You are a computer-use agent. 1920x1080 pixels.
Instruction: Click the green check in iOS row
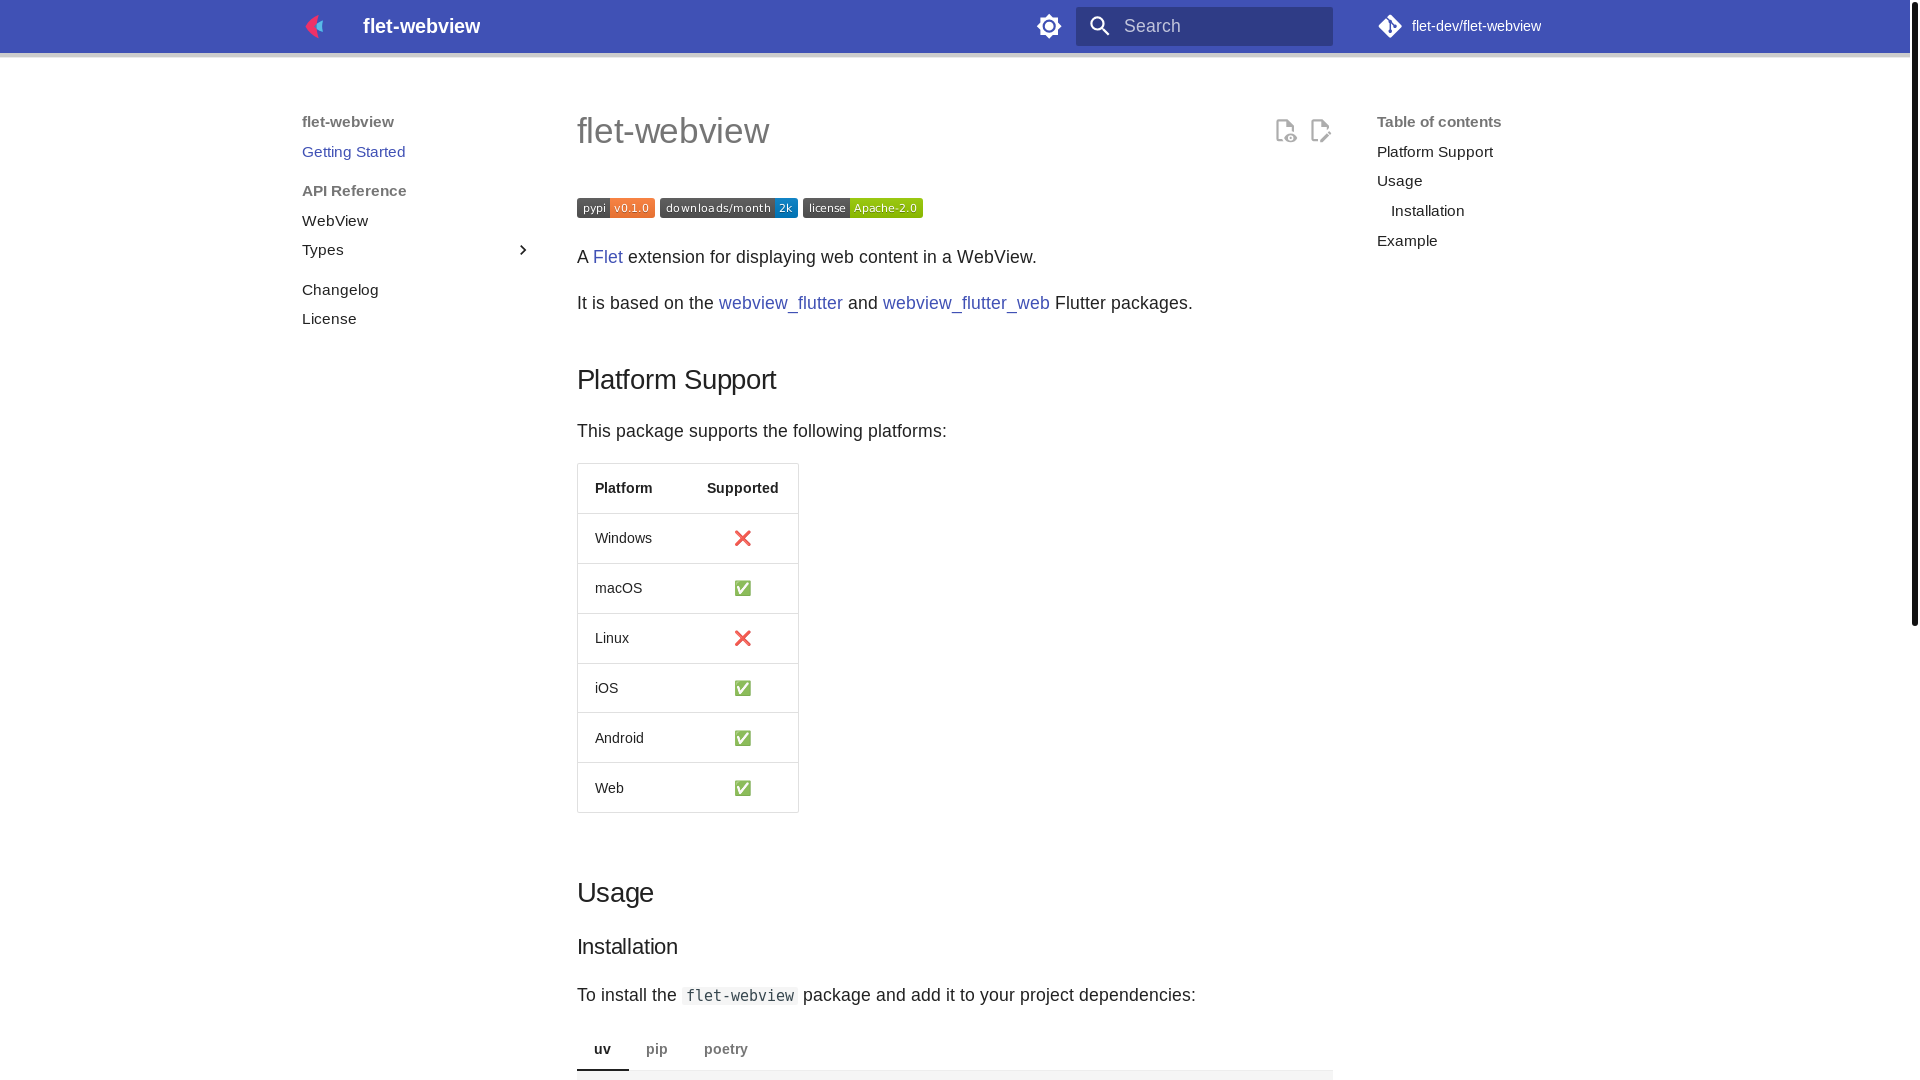743,688
